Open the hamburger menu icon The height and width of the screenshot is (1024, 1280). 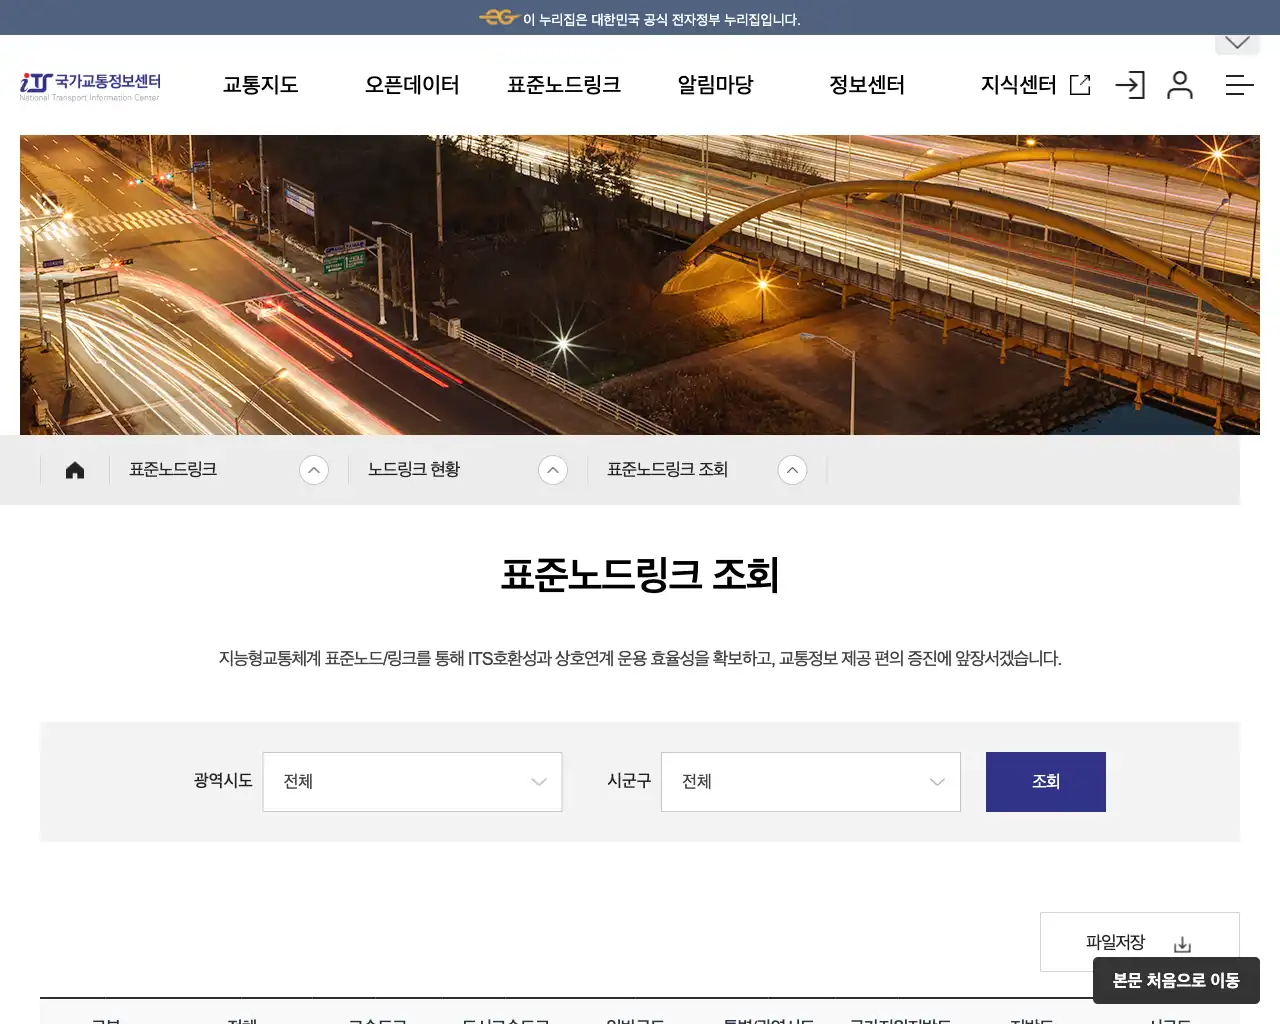tap(1239, 85)
